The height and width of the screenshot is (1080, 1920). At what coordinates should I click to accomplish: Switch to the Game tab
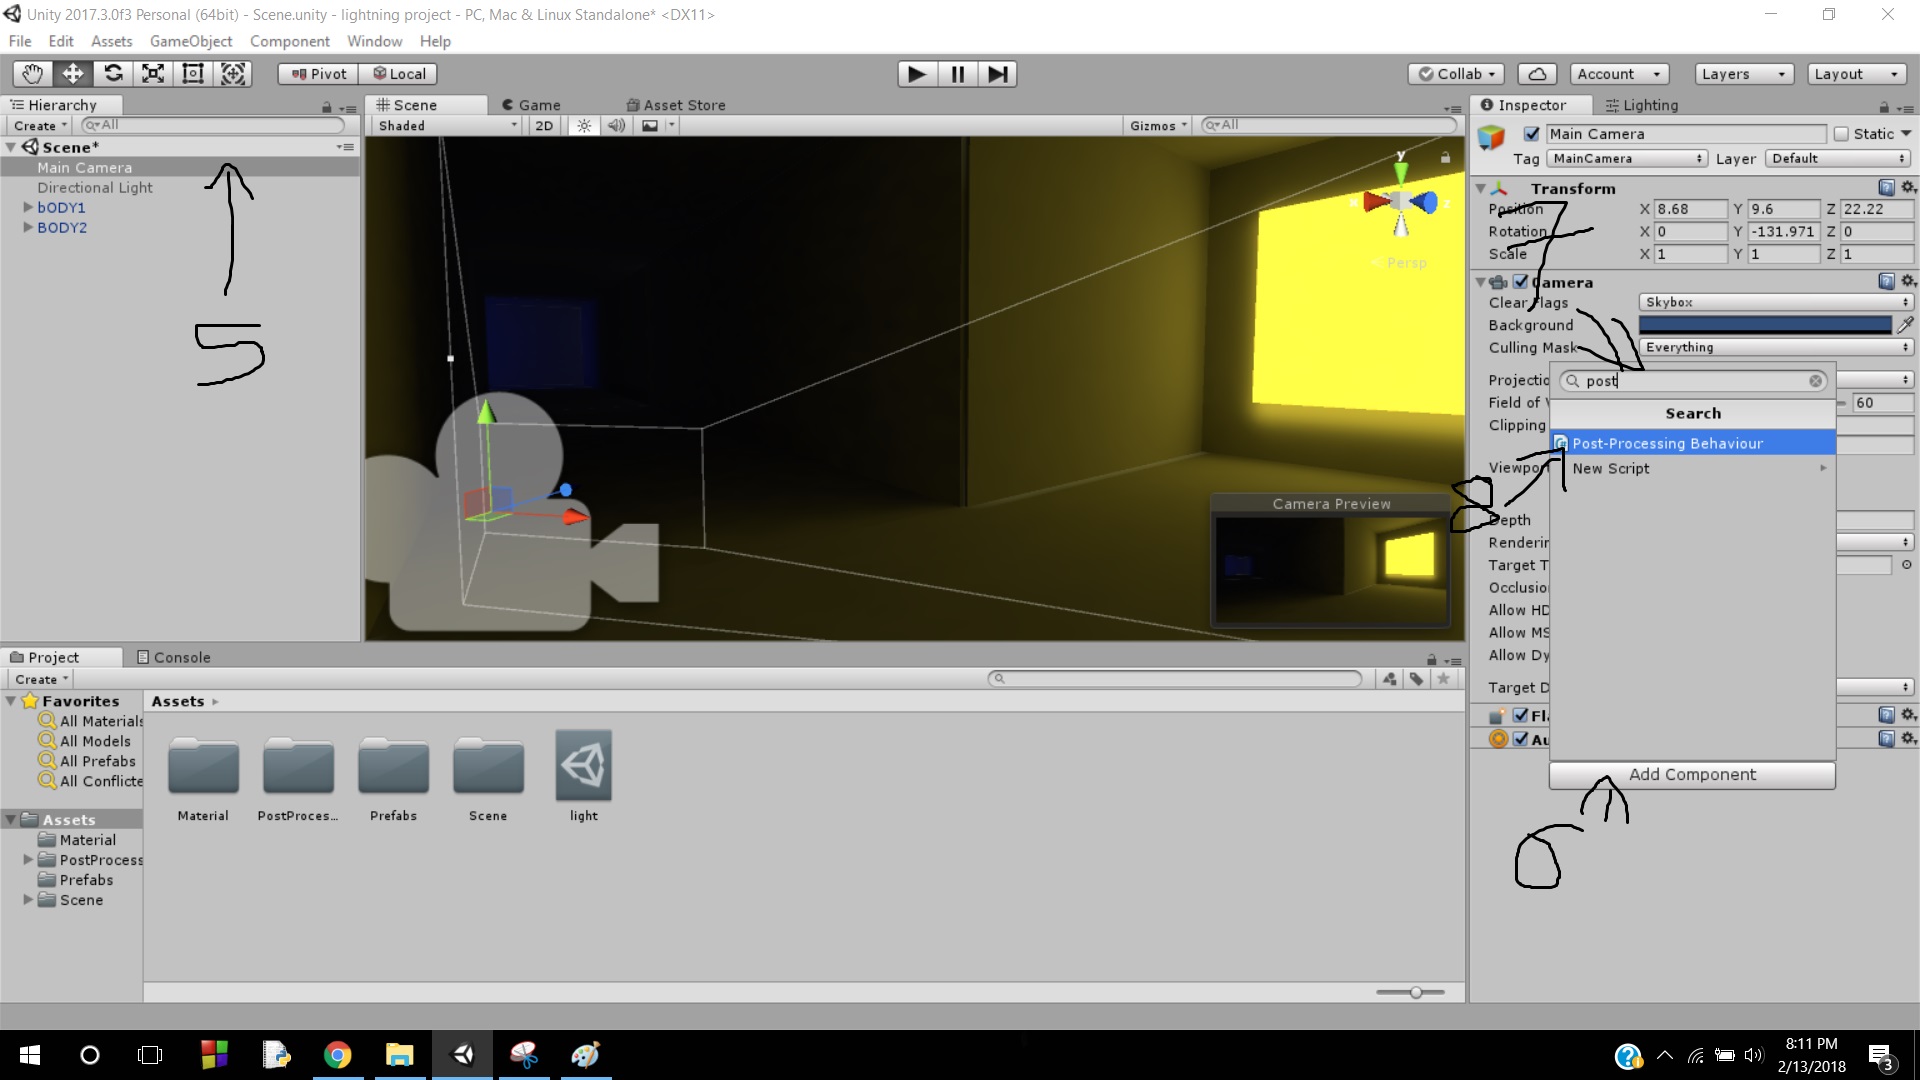click(x=531, y=105)
